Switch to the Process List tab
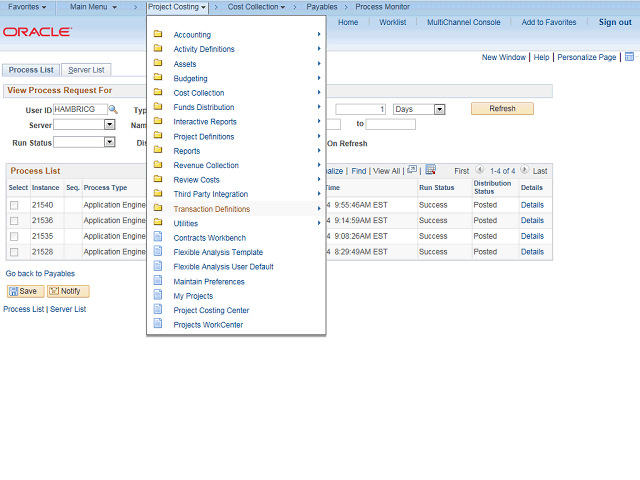 pos(31,70)
